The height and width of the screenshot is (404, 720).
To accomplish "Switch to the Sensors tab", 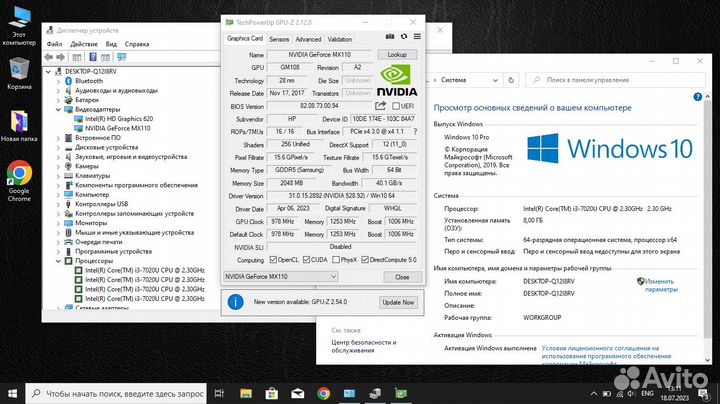I will coord(279,39).
